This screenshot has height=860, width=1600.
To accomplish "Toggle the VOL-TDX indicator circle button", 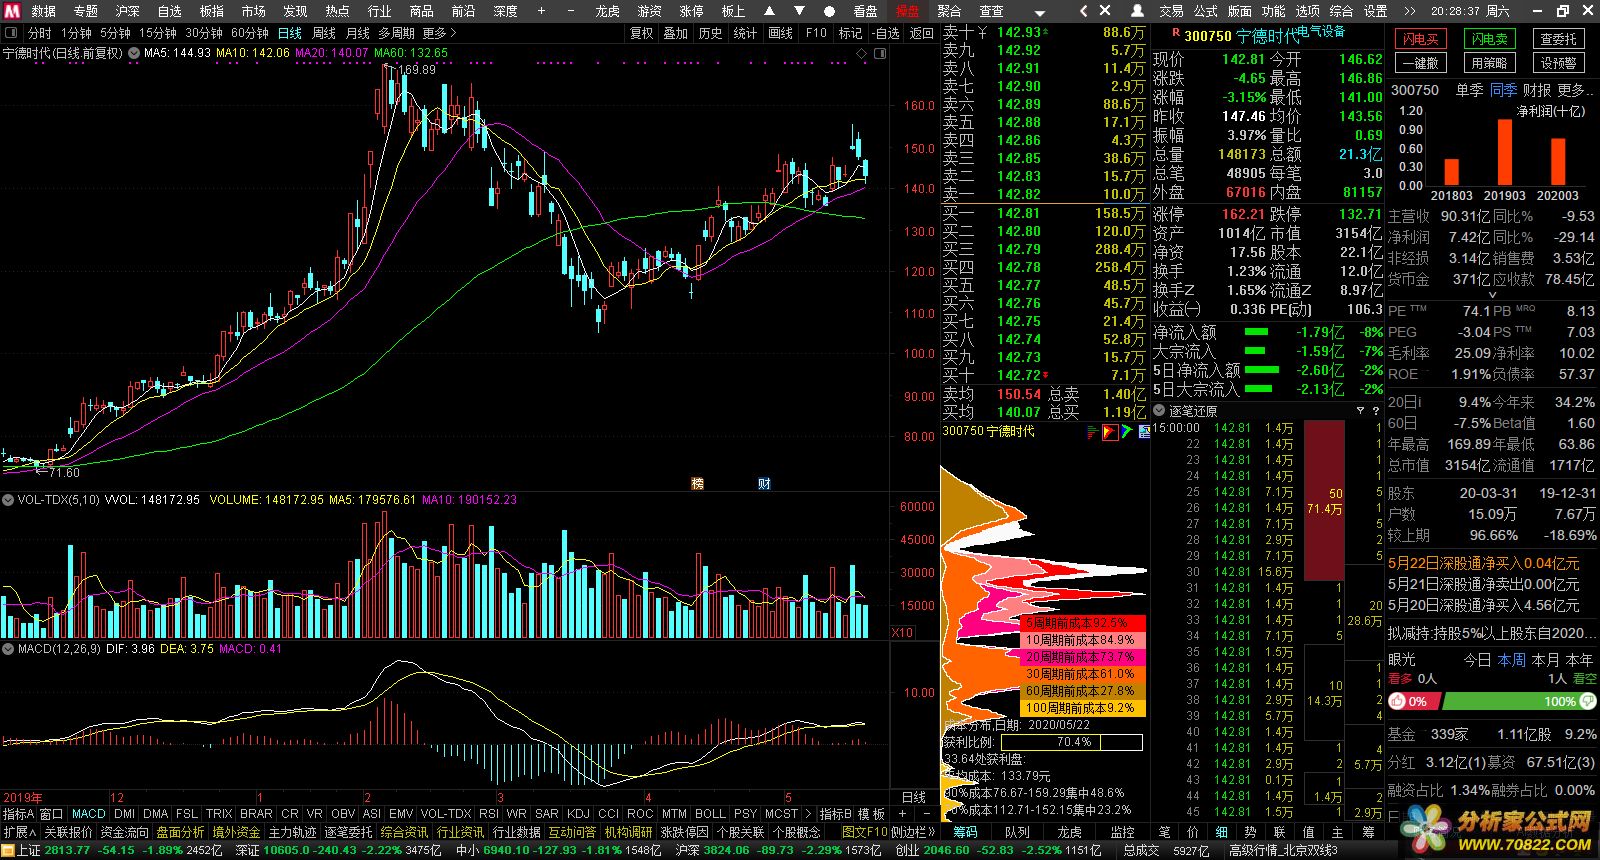I will point(8,499).
